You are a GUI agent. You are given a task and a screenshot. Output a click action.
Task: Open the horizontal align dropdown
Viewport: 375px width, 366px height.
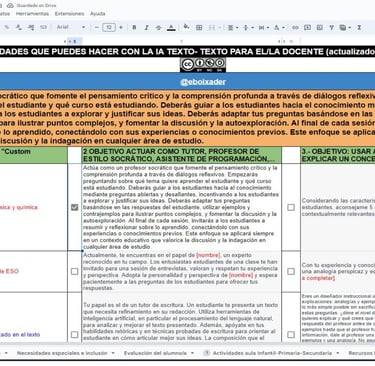click(x=233, y=27)
